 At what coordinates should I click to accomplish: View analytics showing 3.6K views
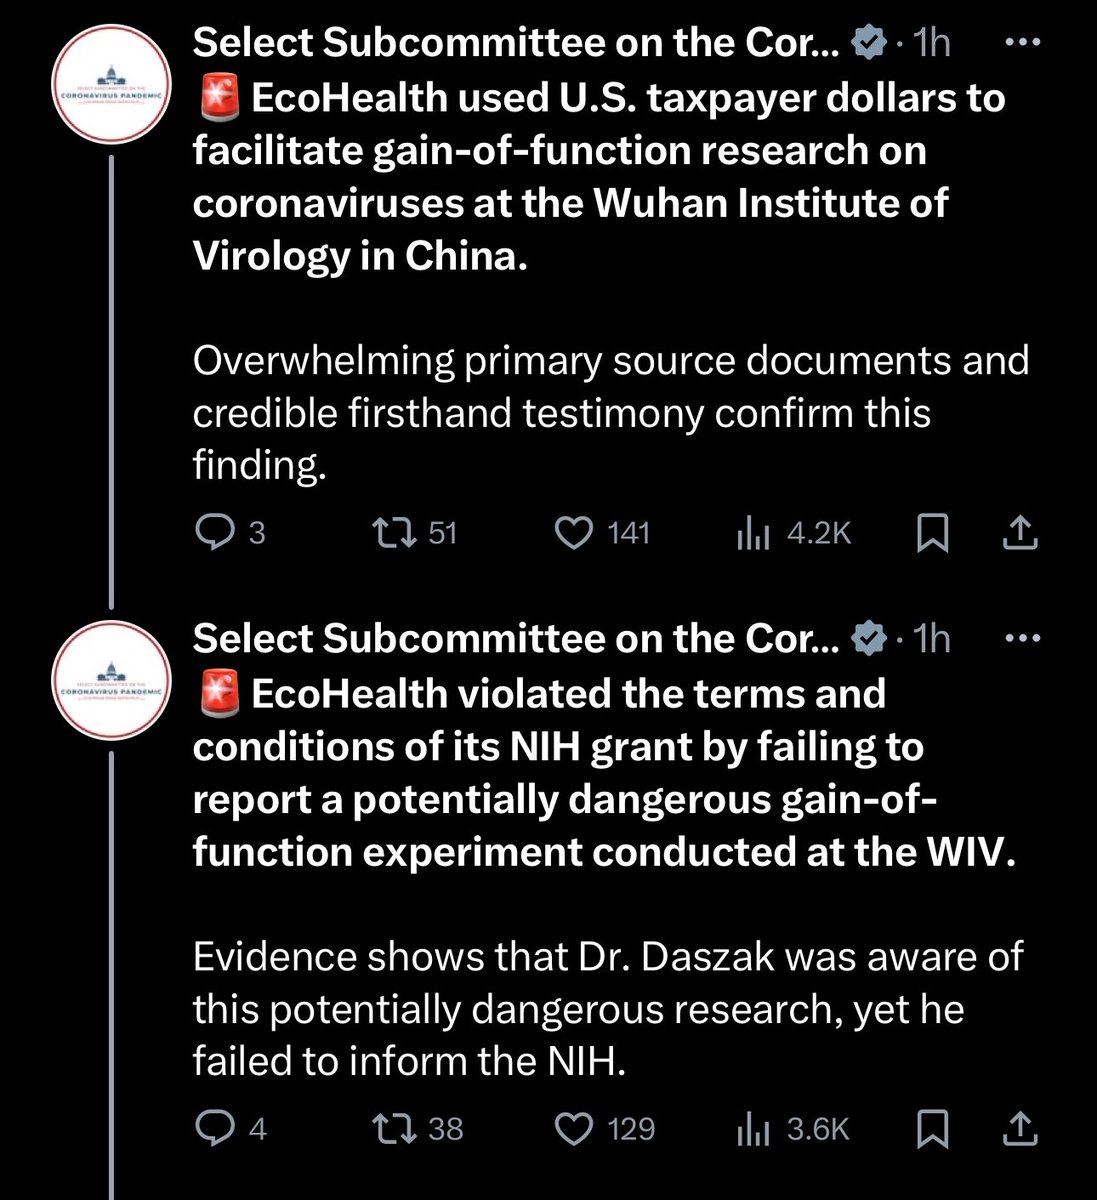(753, 1130)
